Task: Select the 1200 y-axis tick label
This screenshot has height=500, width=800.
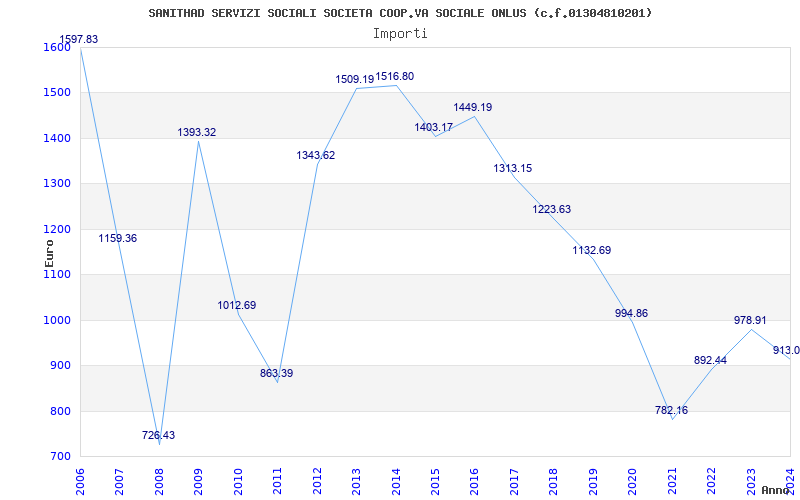Action: [57, 230]
